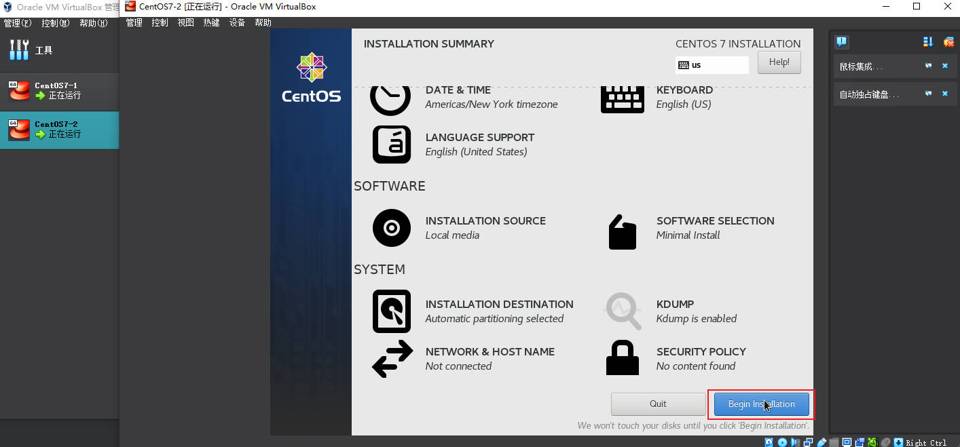Open 工具 tools entry in VirtualBox Manager

tap(44, 50)
